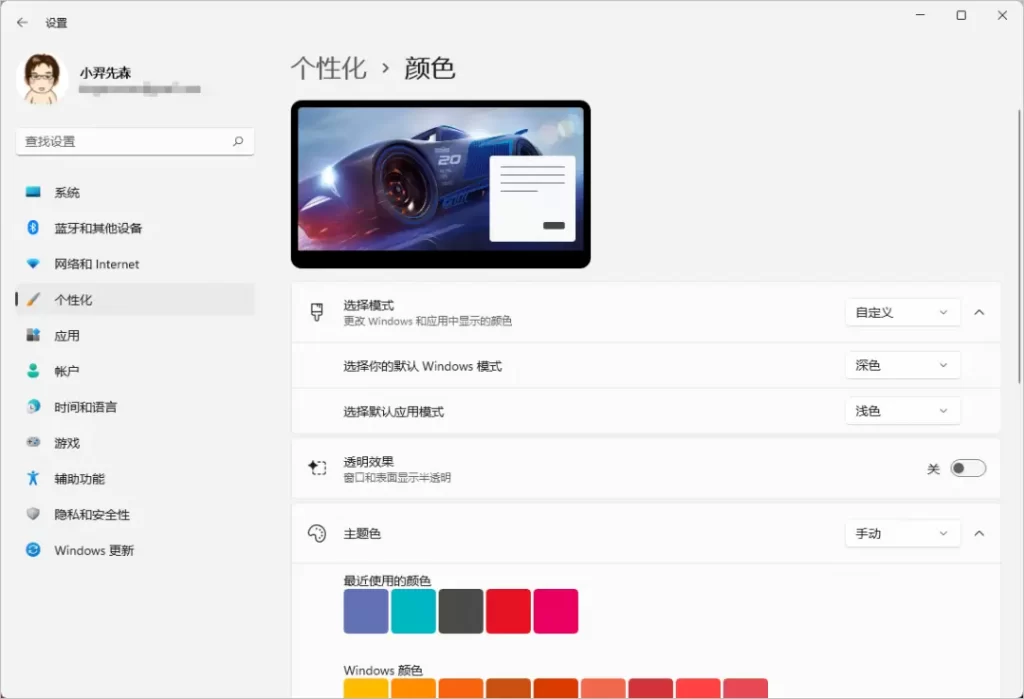1024x699 pixels.
Task: Select the red recent color swatch
Action: (x=508, y=611)
